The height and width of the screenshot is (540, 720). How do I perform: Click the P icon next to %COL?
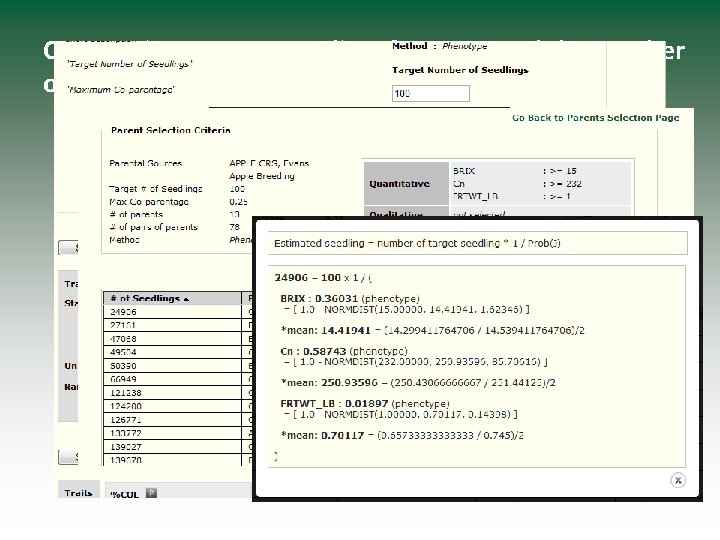151,493
